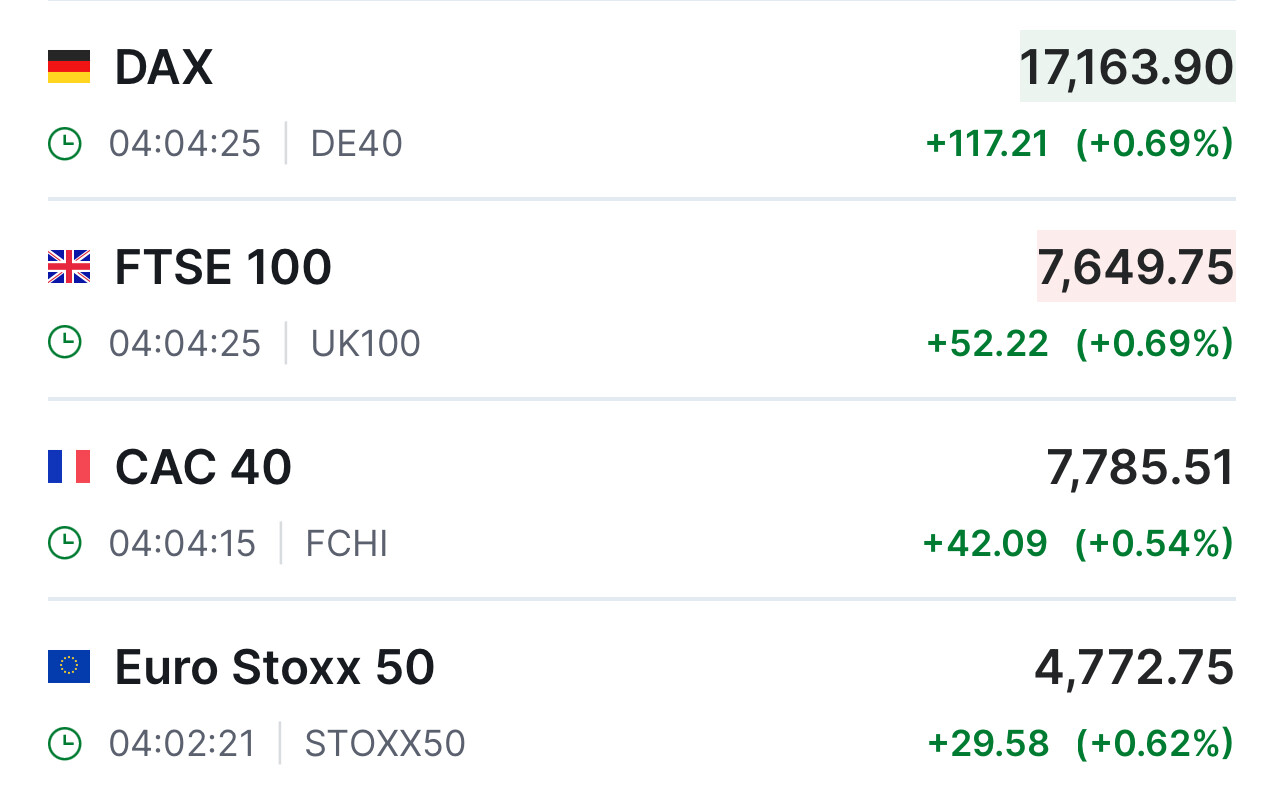Click the CAC 40 price 7,785.51

(1140, 467)
